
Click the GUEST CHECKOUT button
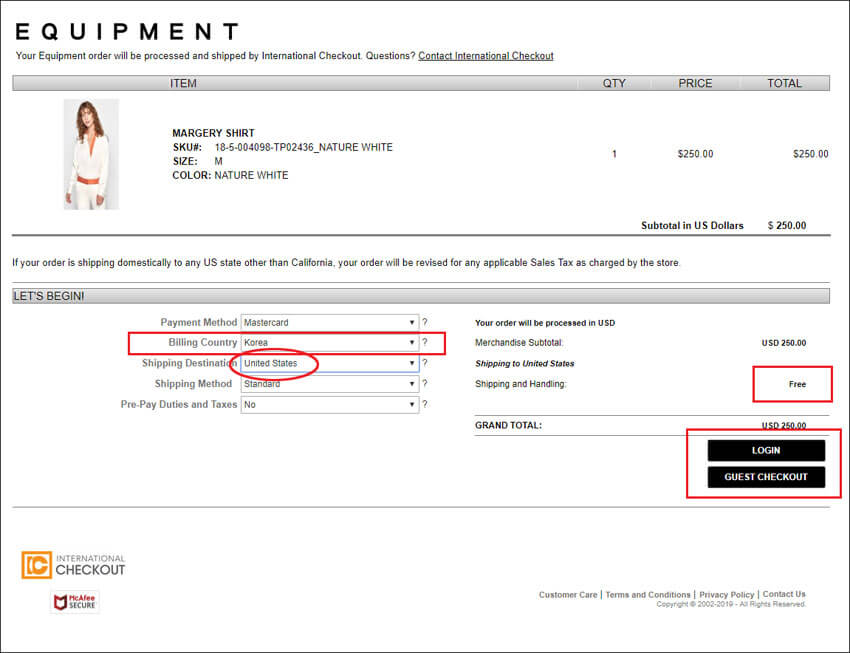766,477
